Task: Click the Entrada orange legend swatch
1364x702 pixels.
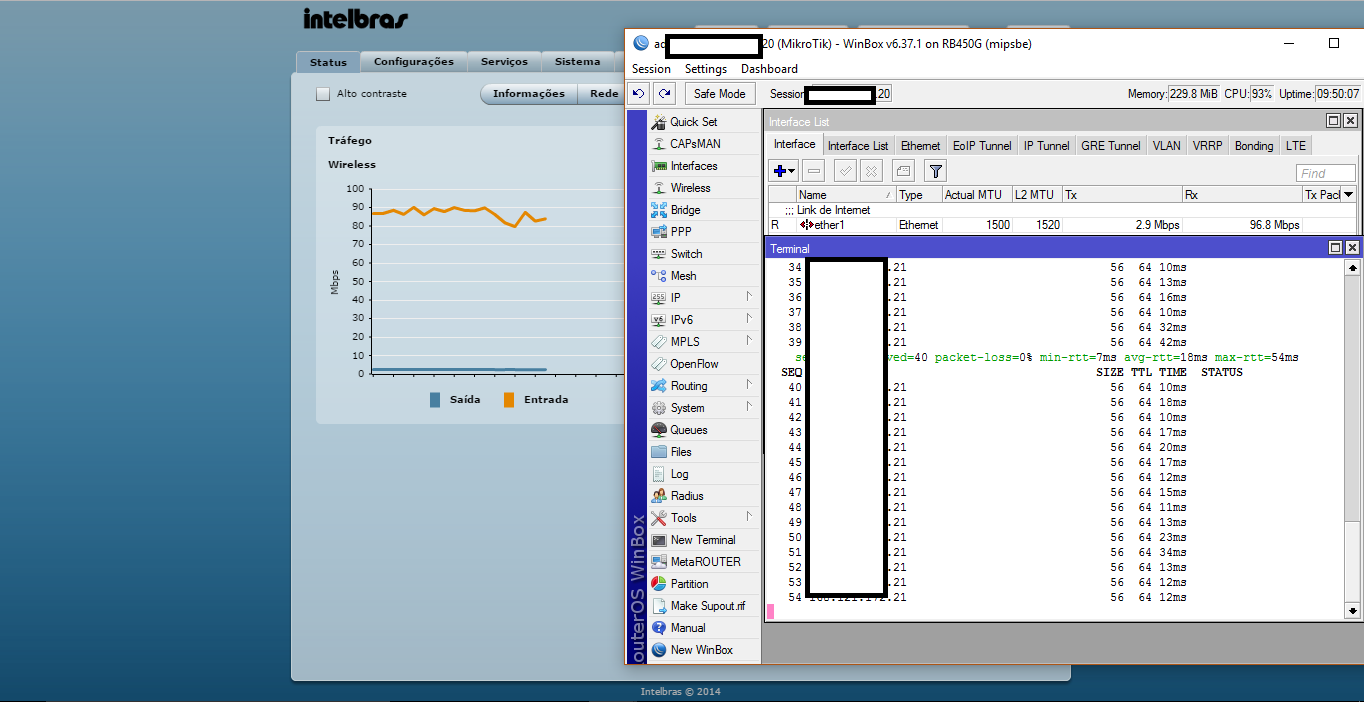Action: coord(509,400)
